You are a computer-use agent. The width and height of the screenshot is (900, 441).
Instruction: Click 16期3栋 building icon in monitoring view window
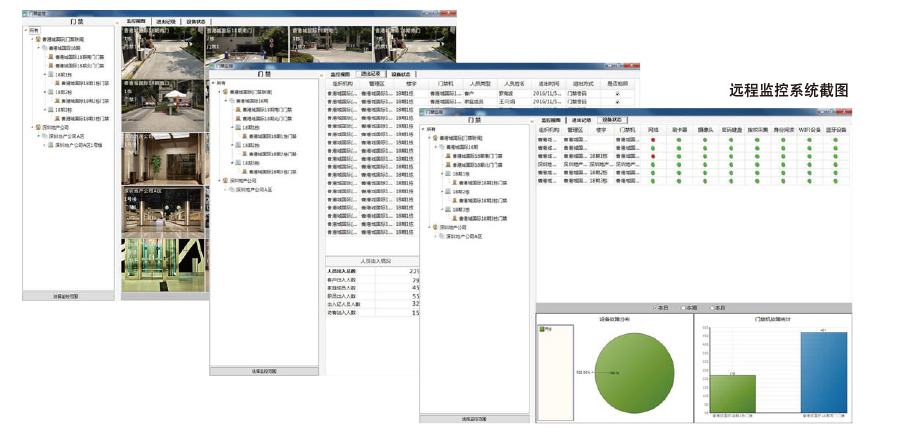(51, 110)
